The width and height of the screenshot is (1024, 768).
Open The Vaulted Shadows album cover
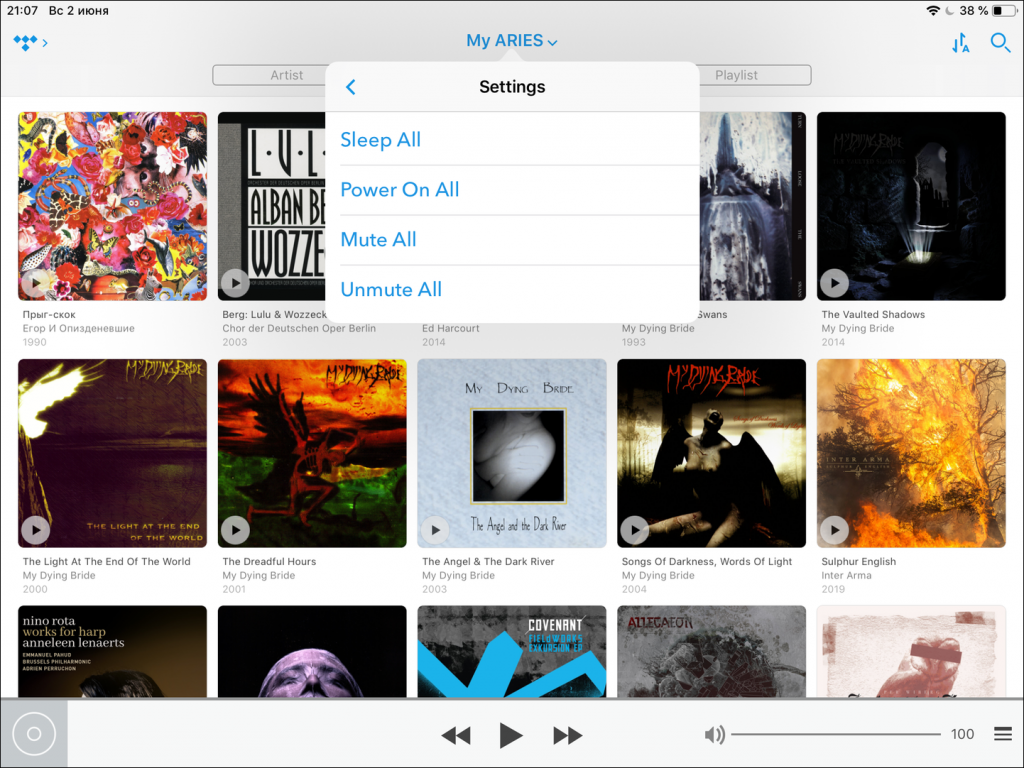[x=911, y=206]
